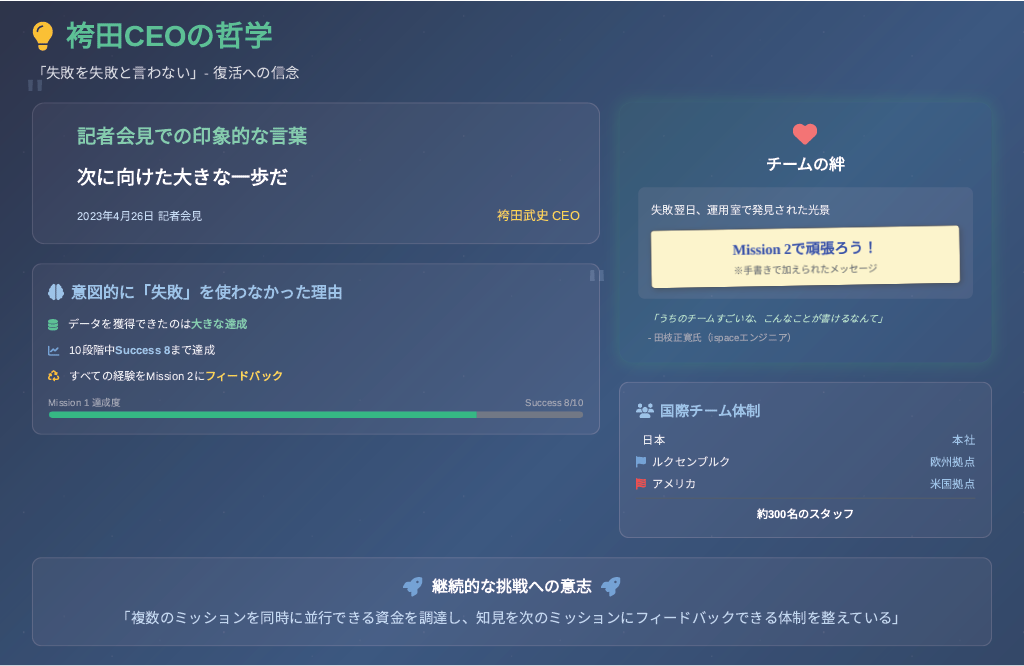Click the 国際チーム体制 heading

710,411
